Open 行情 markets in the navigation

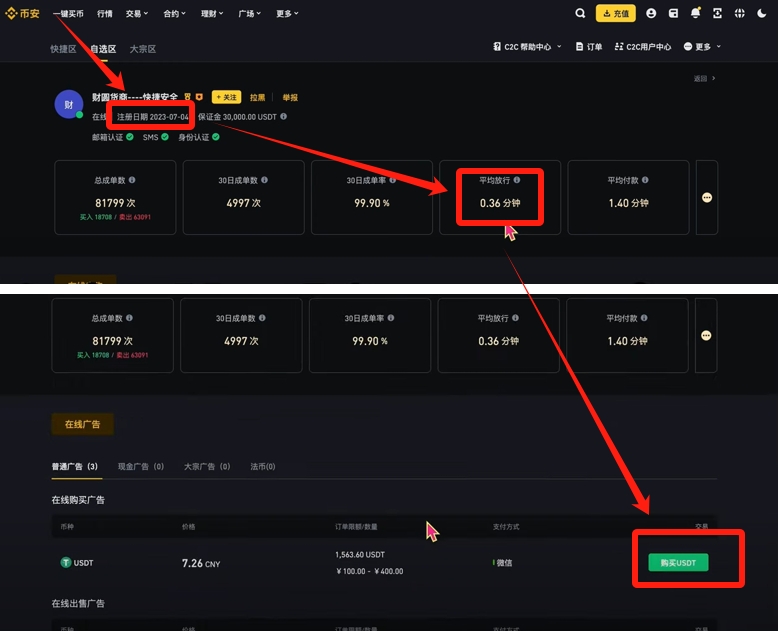coord(105,13)
